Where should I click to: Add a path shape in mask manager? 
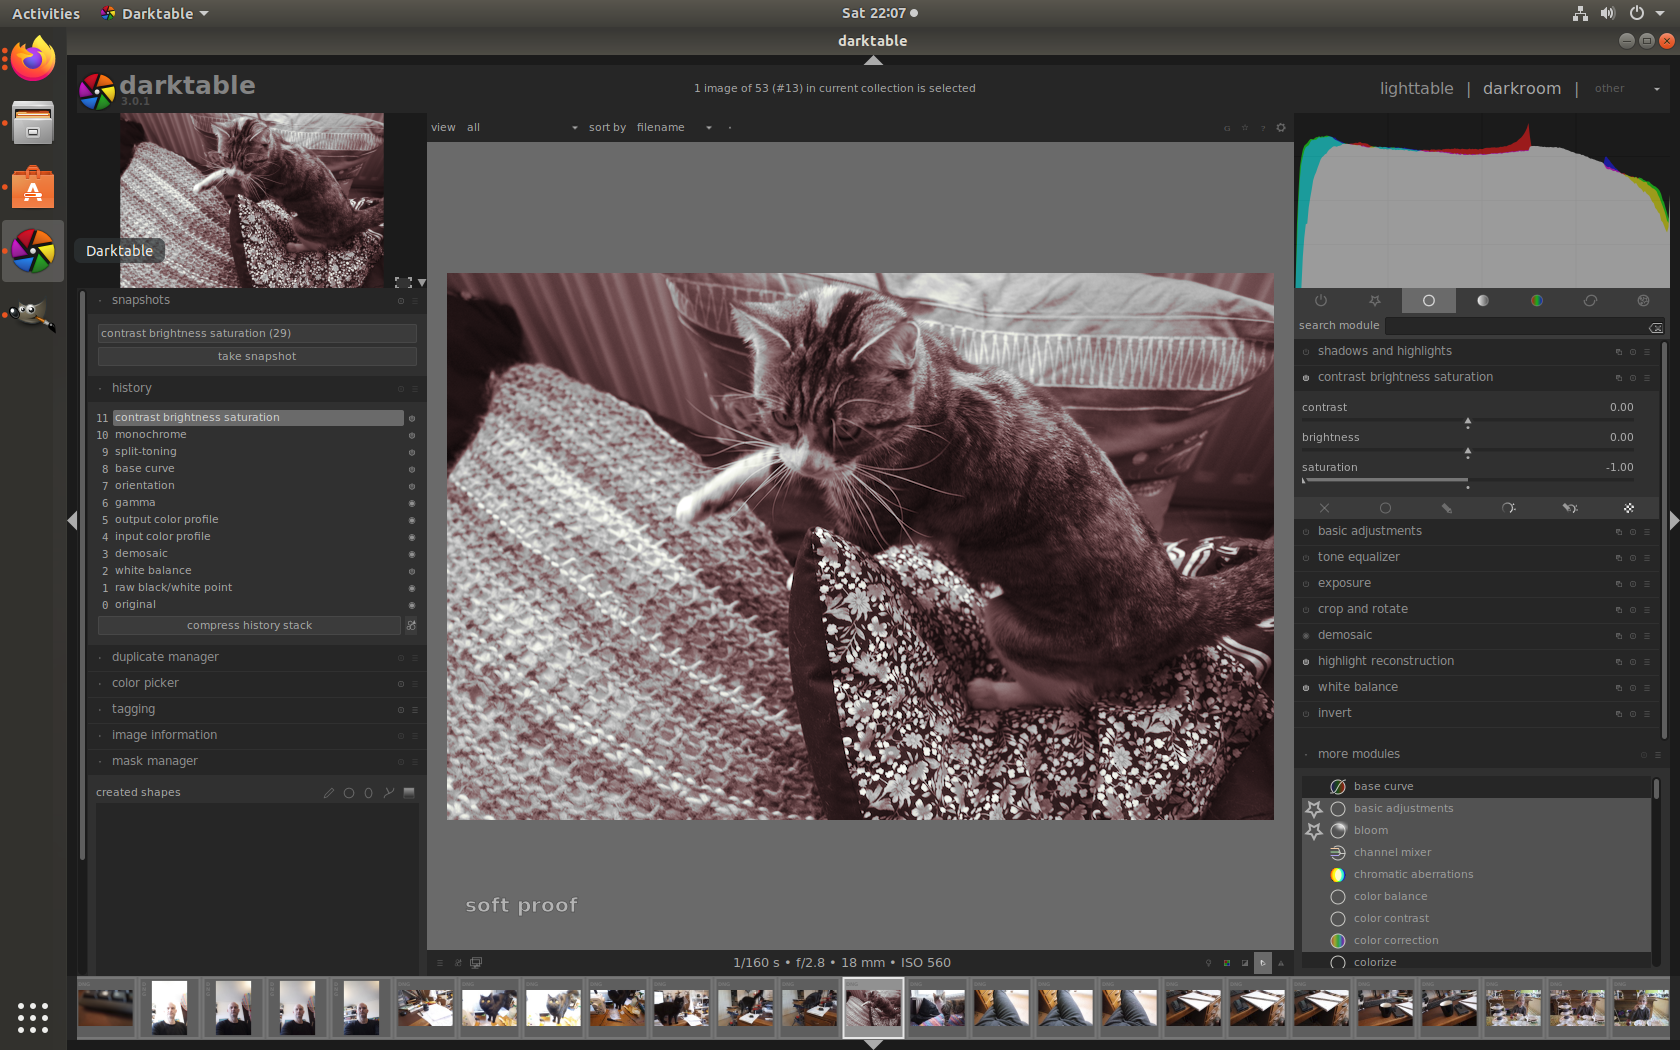389,793
